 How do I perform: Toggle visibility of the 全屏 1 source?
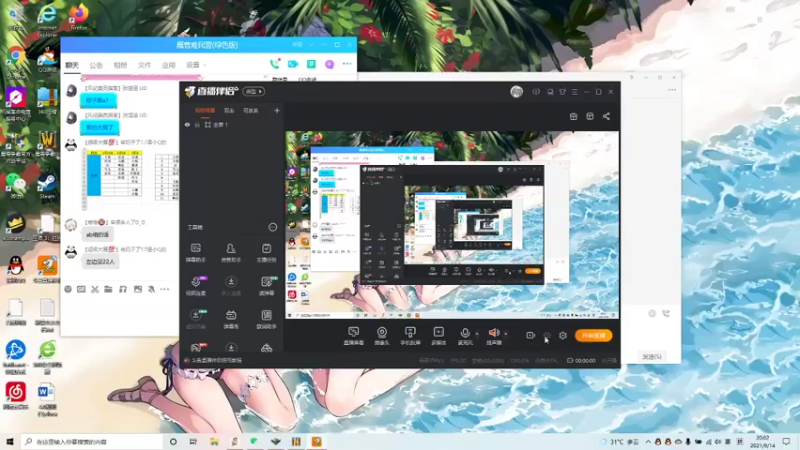tap(187, 124)
